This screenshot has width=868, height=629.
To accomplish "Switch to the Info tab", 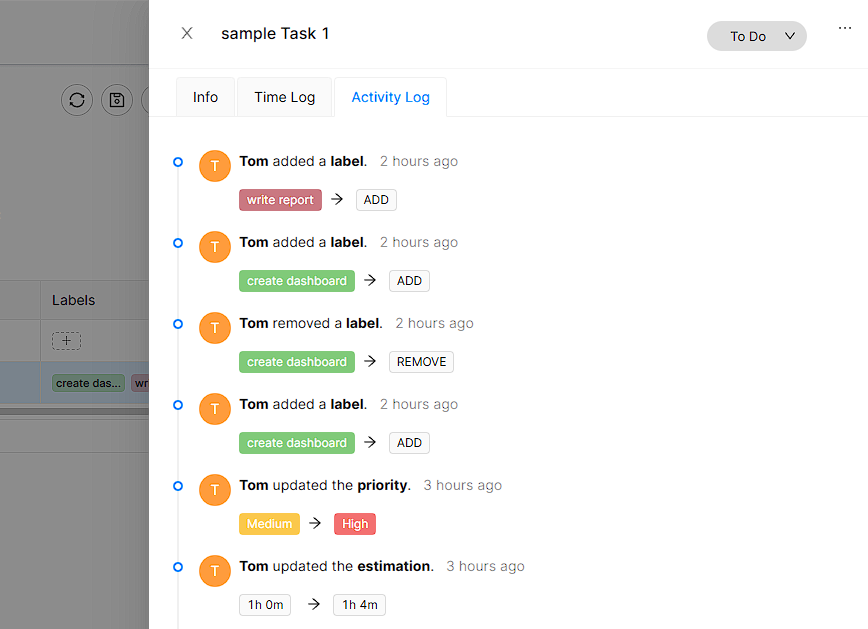I will tap(205, 97).
